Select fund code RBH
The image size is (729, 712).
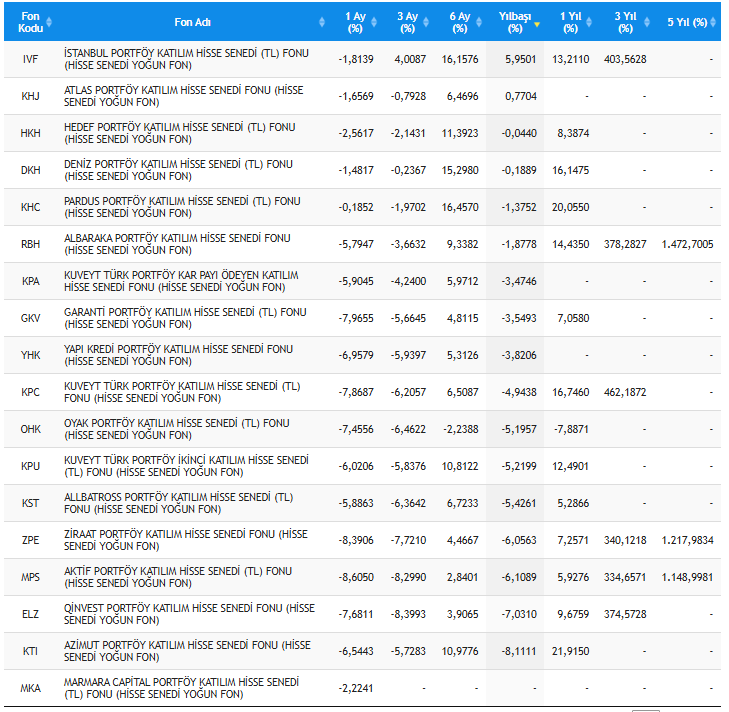click(30, 244)
